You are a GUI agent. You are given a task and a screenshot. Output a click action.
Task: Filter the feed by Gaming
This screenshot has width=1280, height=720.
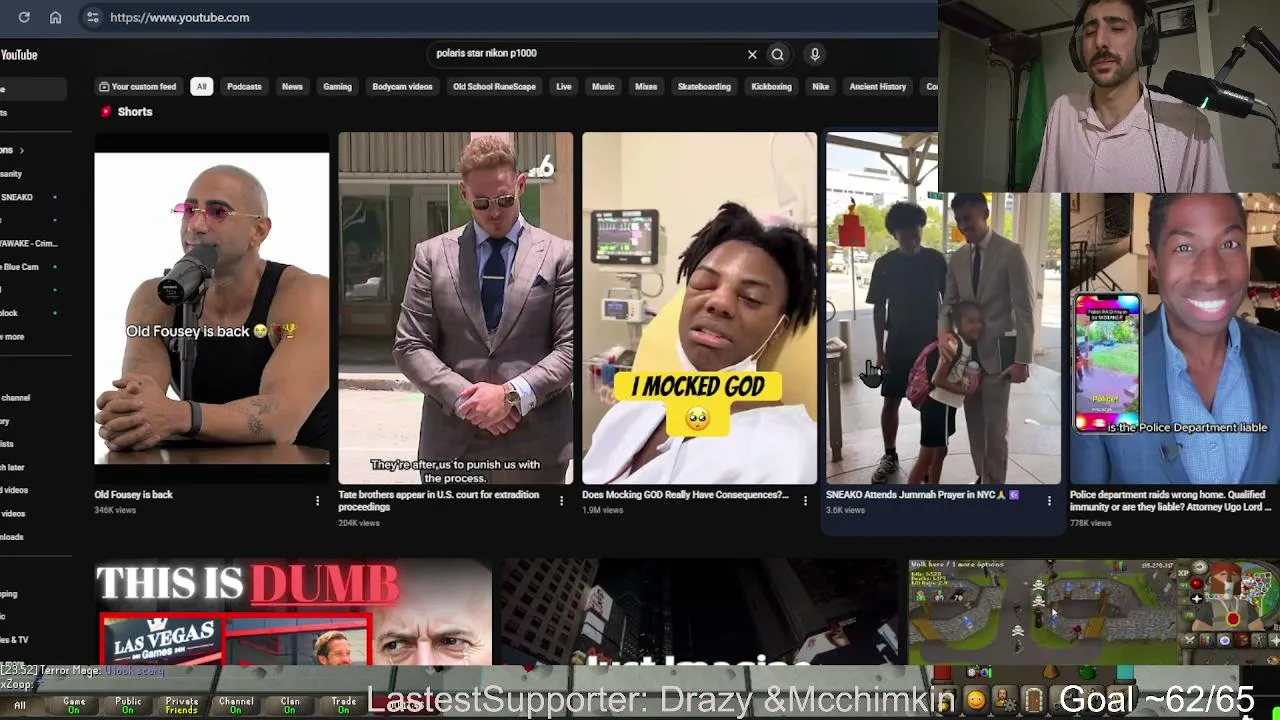[337, 87]
